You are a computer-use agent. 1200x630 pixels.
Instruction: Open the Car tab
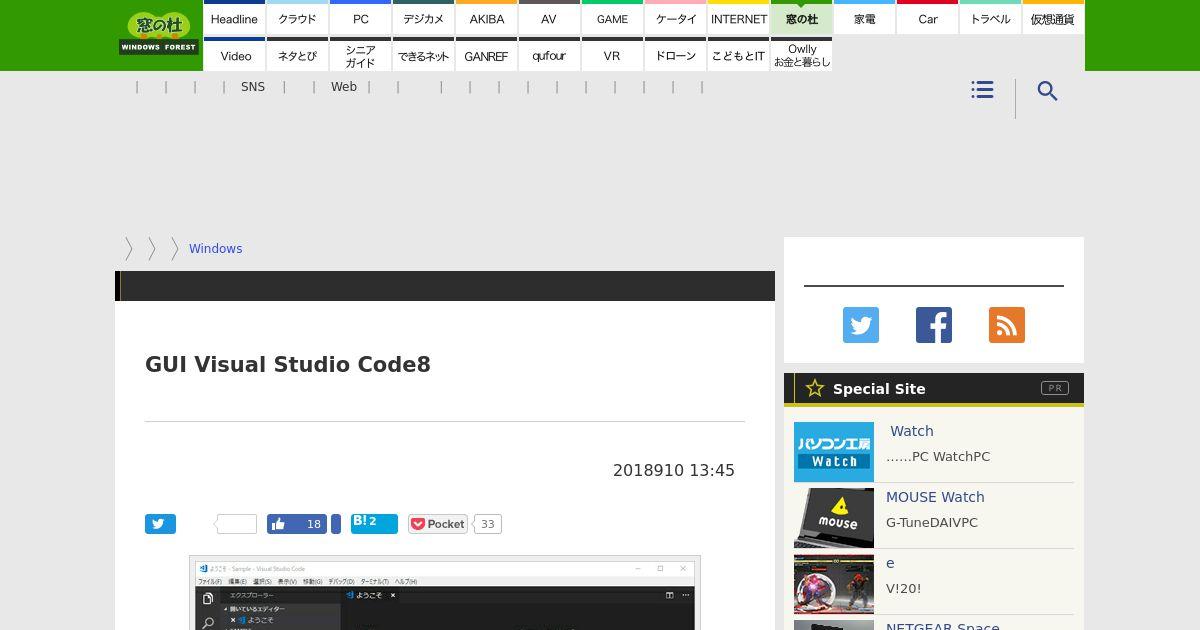(927, 18)
